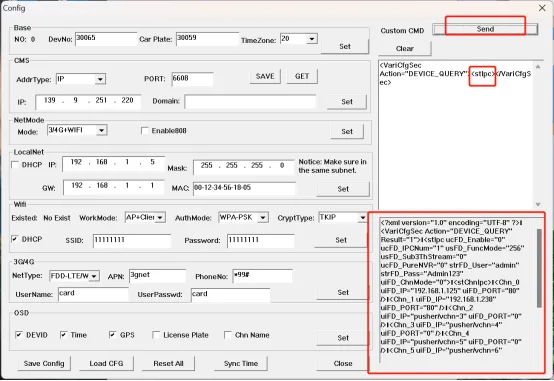554x381 pixels.
Task: Toggle the LocalNet DHCP checkbox
Action: click(15, 165)
